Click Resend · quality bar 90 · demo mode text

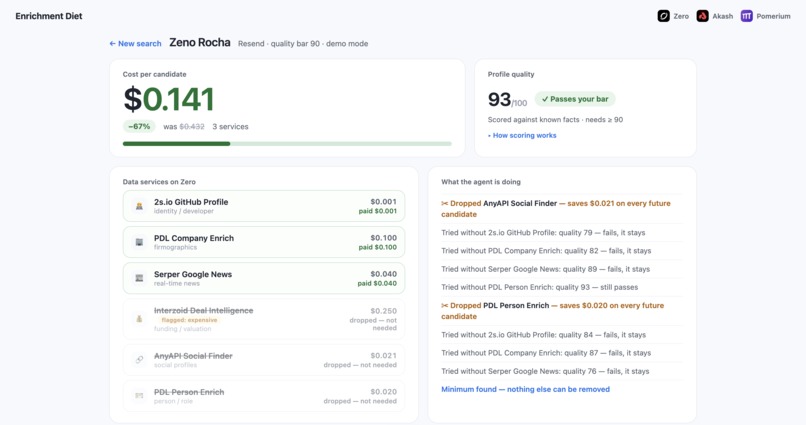pos(303,44)
